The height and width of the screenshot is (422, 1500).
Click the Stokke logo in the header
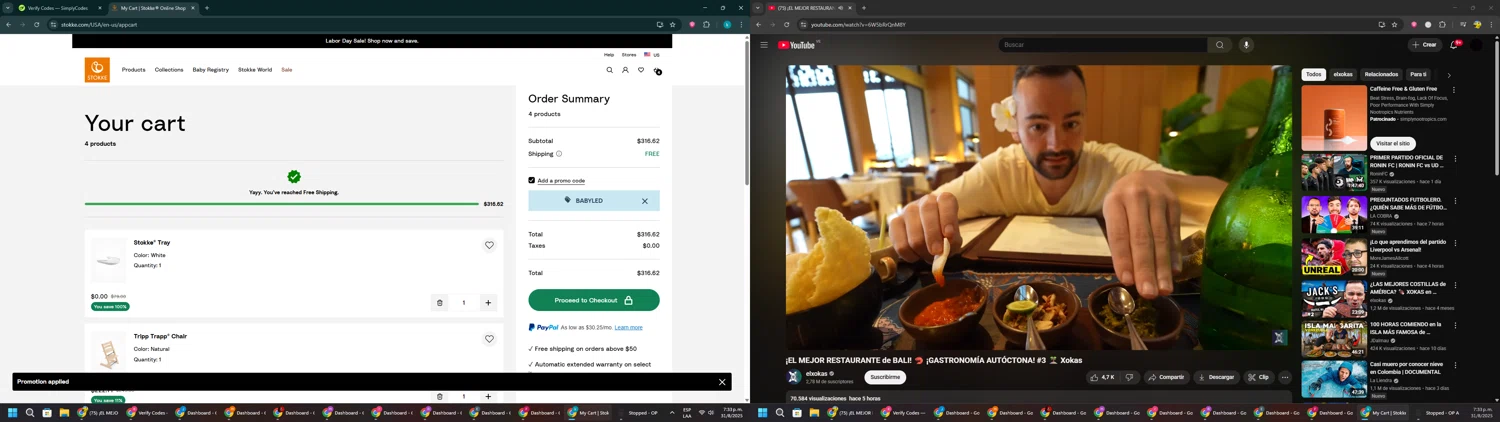tap(97, 69)
